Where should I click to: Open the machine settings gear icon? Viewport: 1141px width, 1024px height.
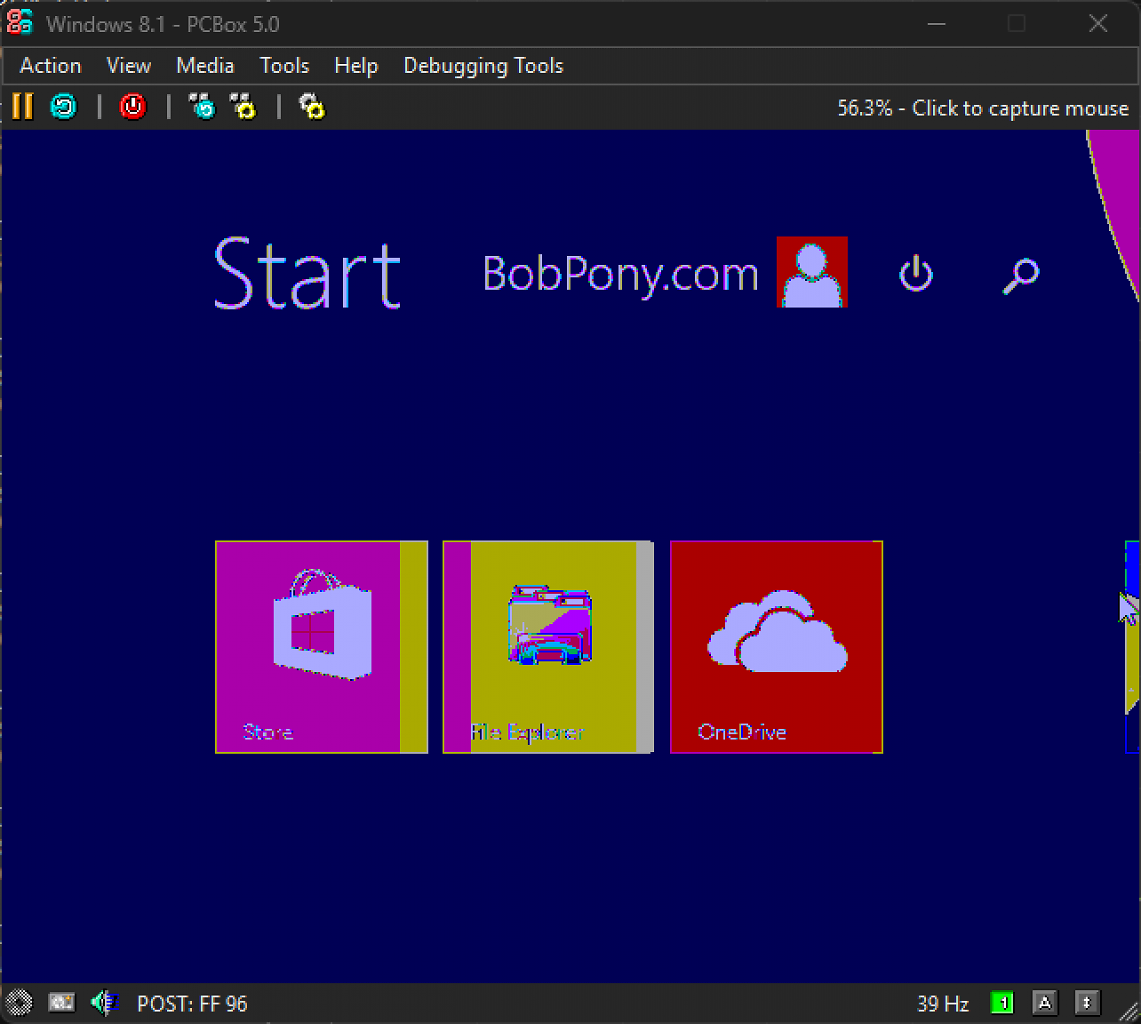click(312, 107)
